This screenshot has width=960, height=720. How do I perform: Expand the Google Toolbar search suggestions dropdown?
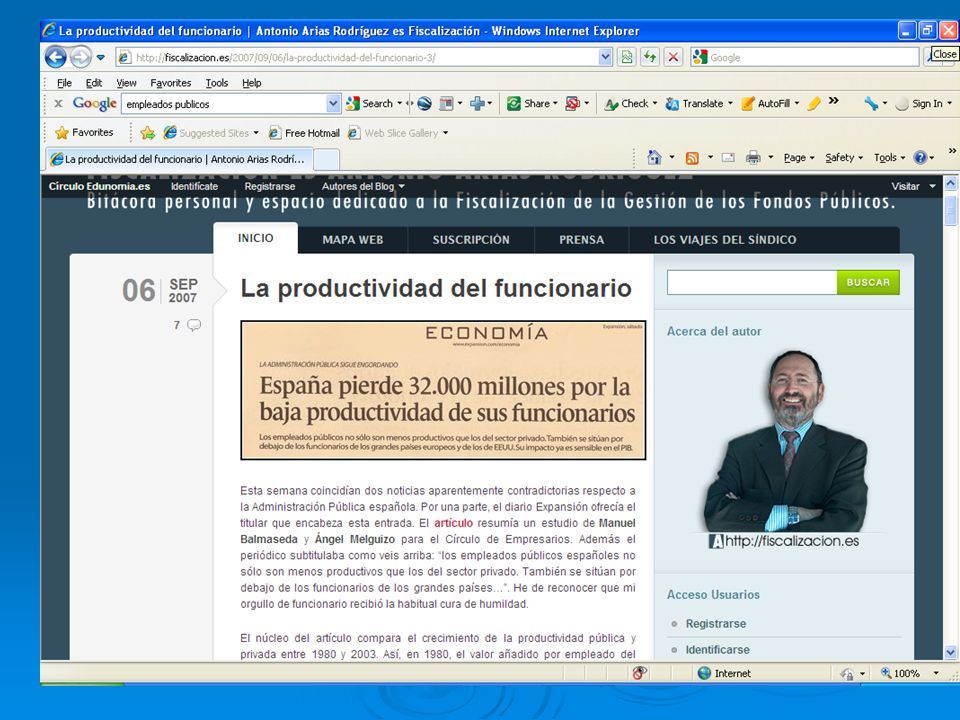tap(333, 104)
